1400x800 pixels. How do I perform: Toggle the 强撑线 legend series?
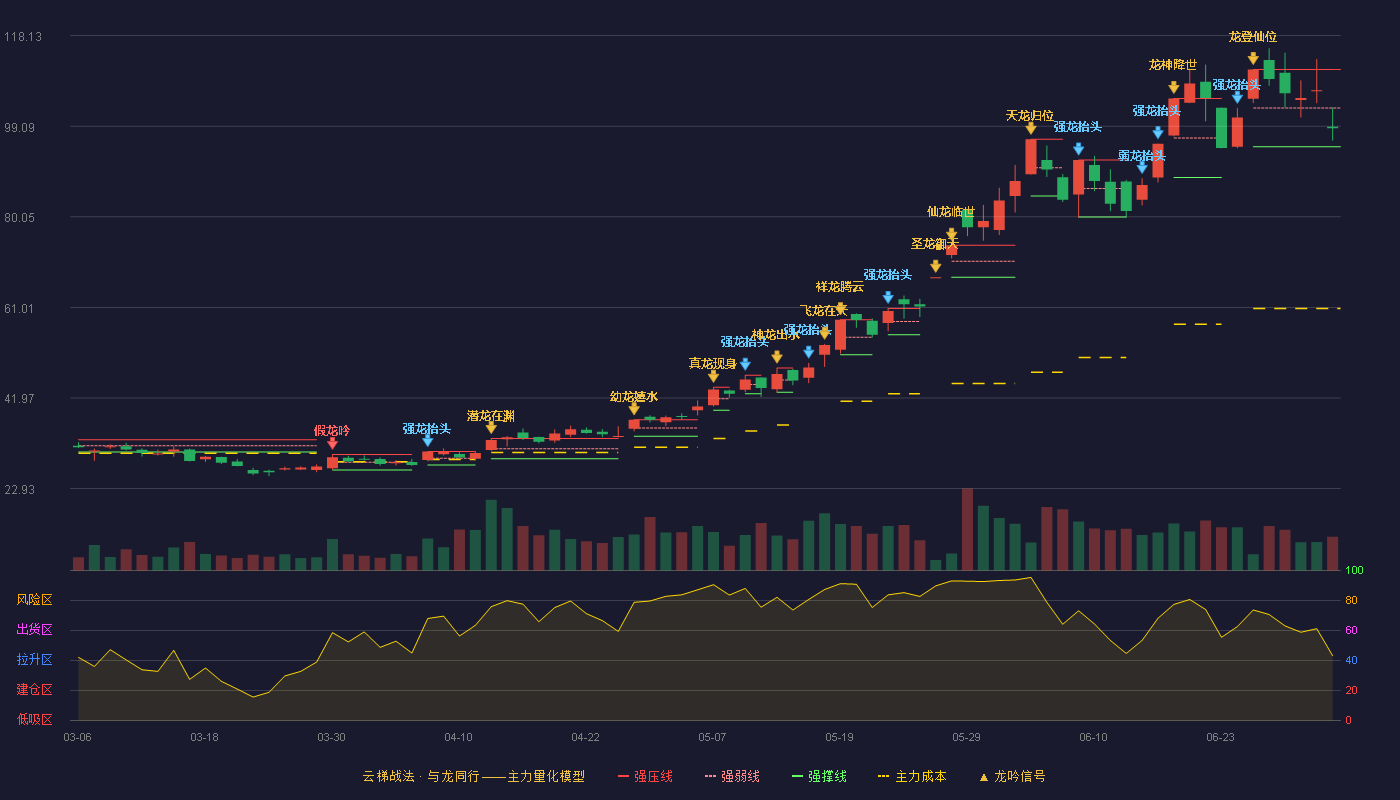820,776
